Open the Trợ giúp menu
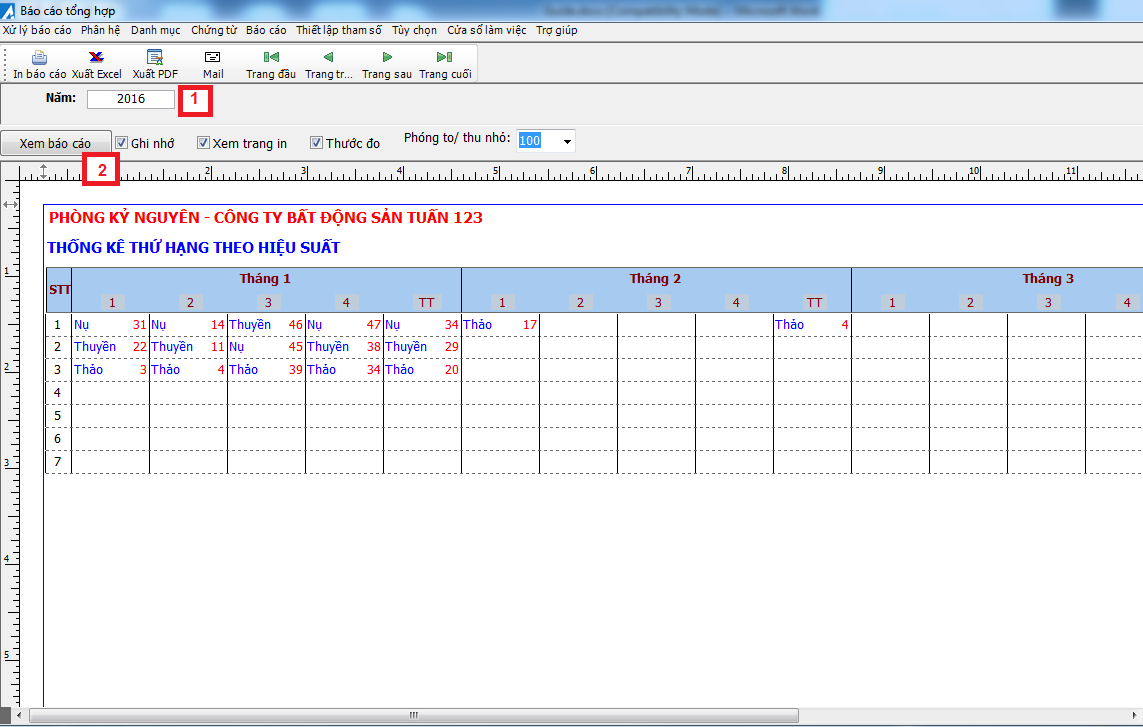This screenshot has width=1143, height=727. click(x=557, y=30)
